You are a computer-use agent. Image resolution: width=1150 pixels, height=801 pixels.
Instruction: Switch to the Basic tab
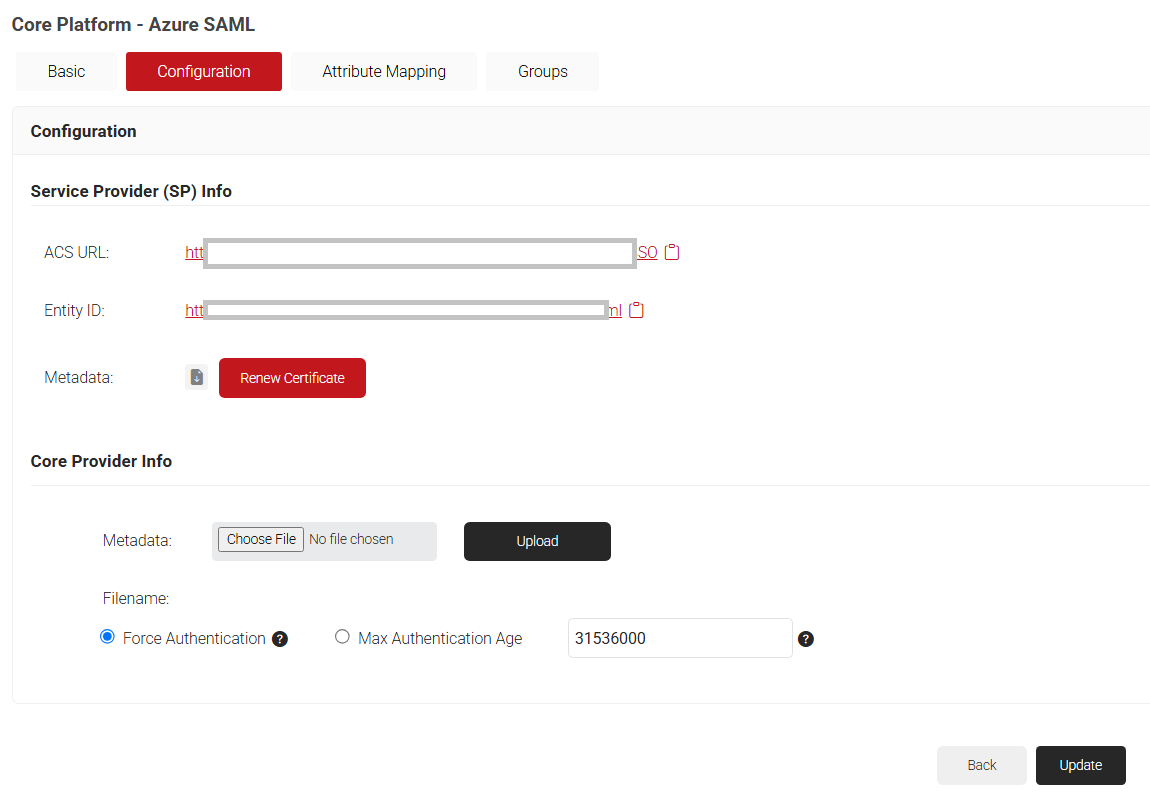pos(66,72)
